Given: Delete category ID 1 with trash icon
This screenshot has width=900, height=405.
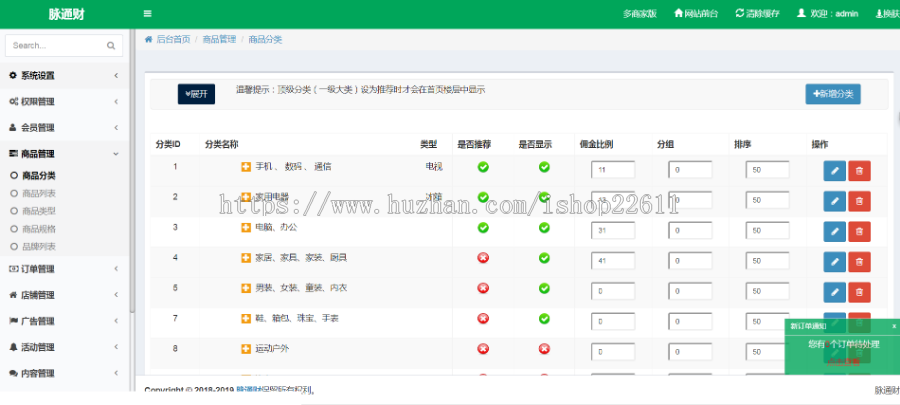Looking at the screenshot, I should coord(859,170).
